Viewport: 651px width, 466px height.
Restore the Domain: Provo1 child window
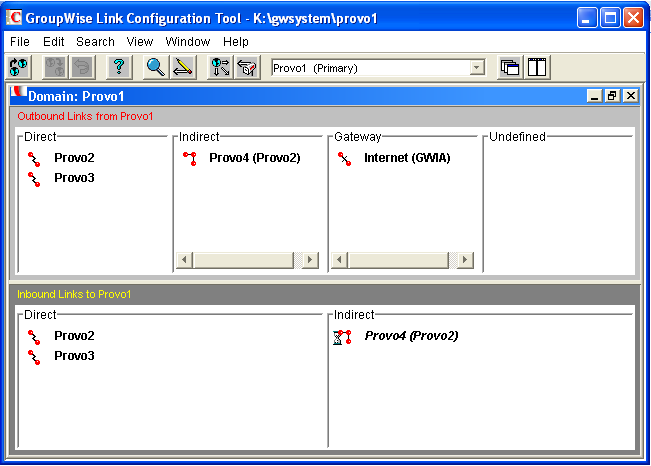[612, 96]
